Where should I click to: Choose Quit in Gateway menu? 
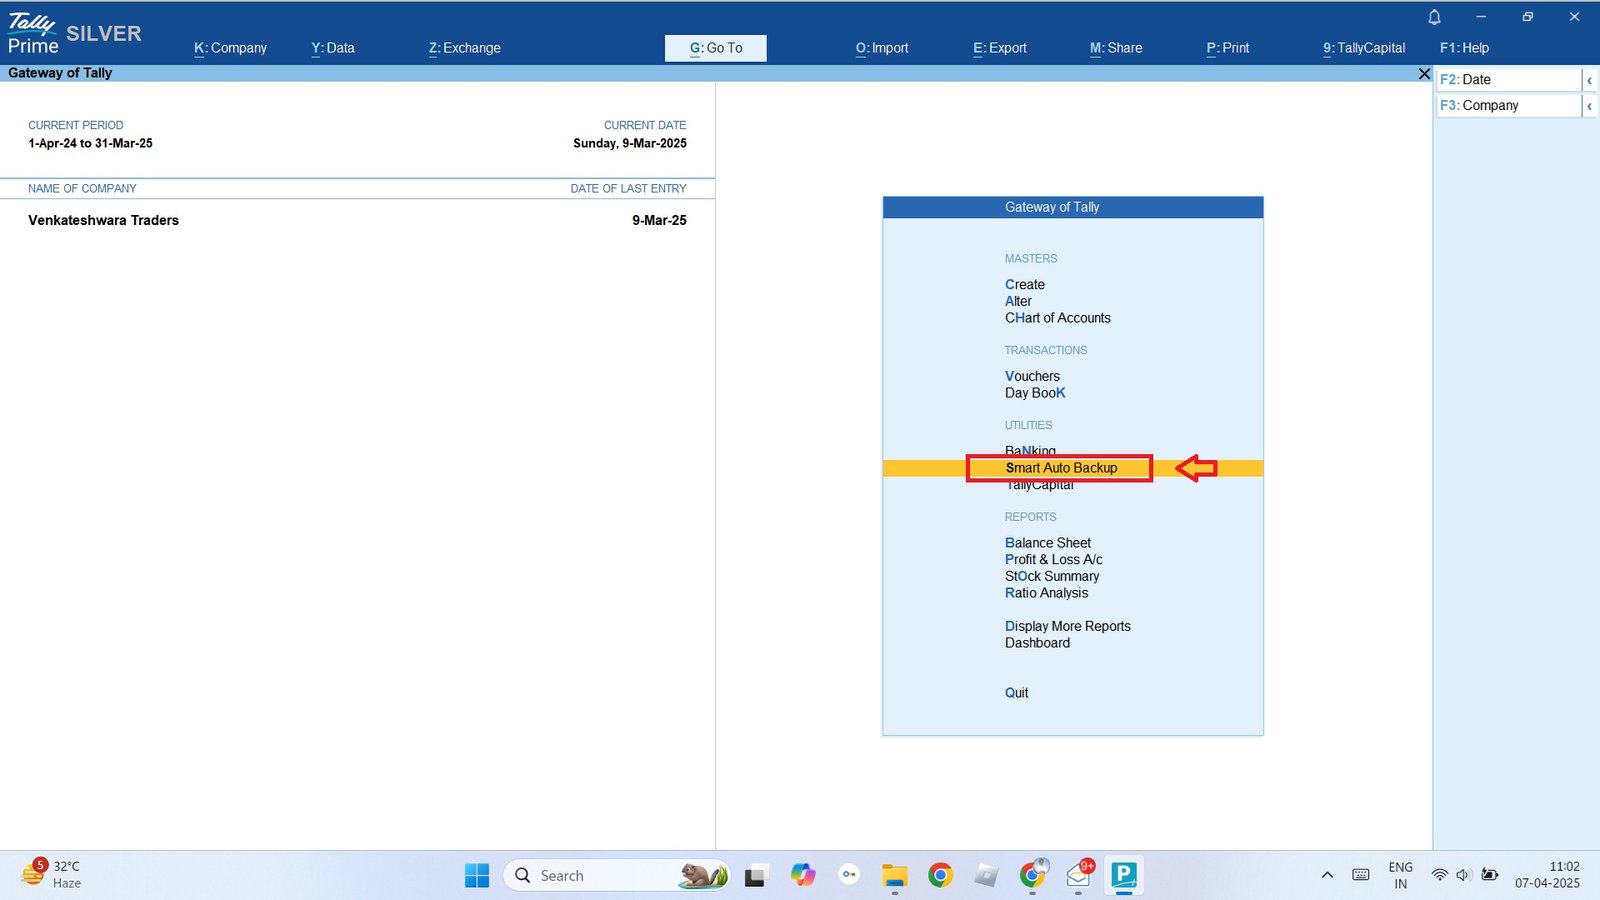pyautogui.click(x=1016, y=693)
